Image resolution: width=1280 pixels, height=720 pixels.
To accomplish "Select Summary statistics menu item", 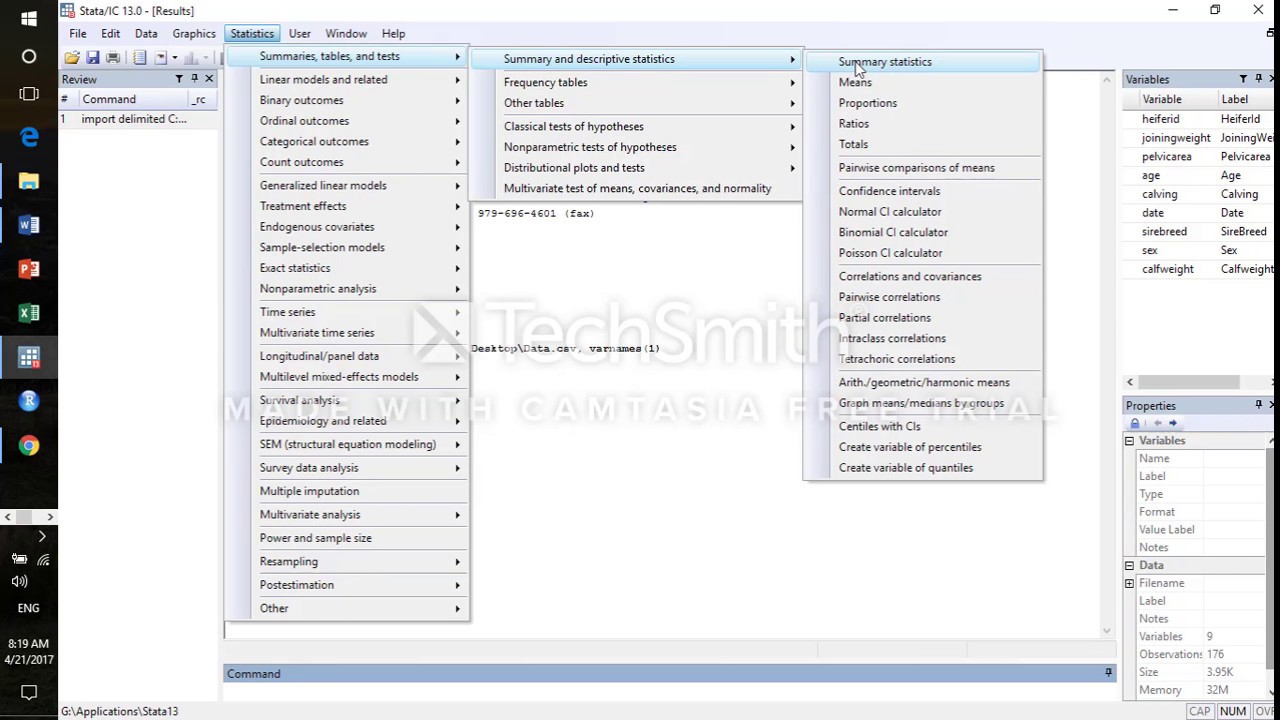I will 922,62.
